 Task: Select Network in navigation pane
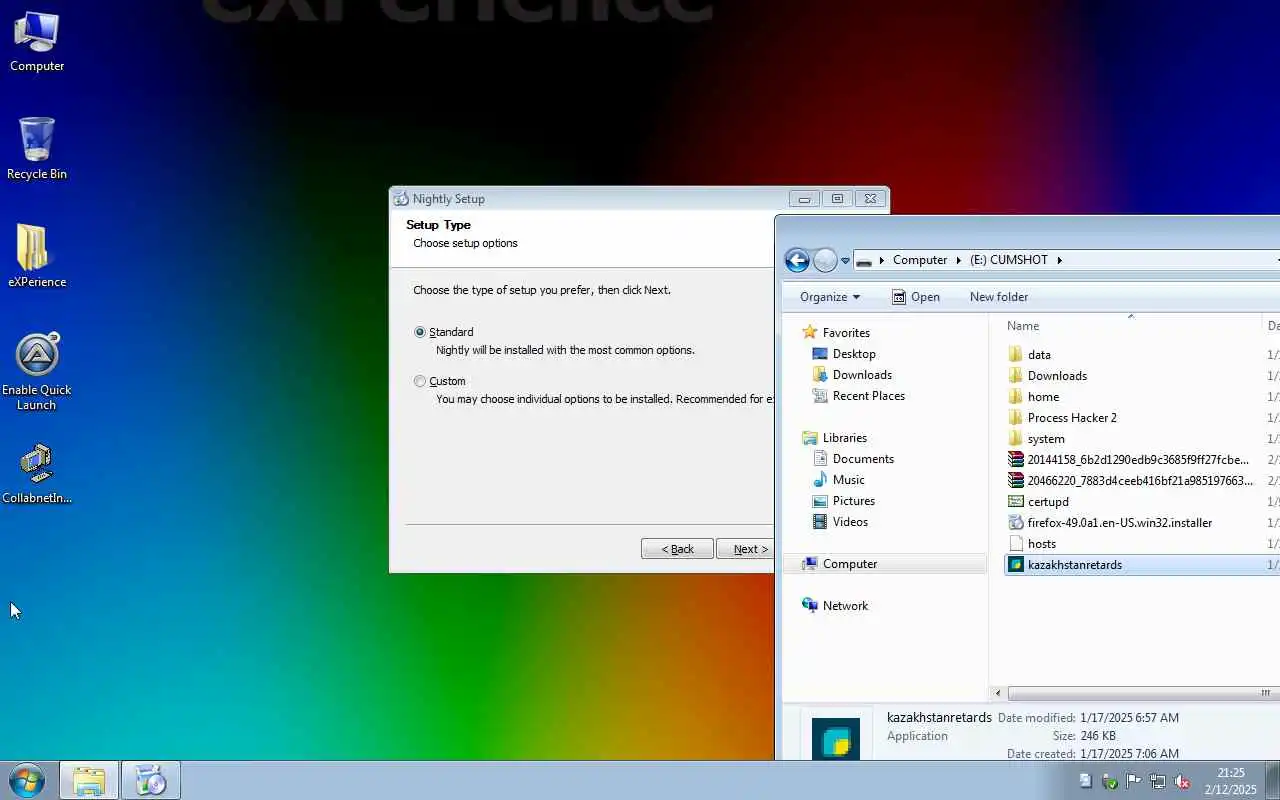845,606
